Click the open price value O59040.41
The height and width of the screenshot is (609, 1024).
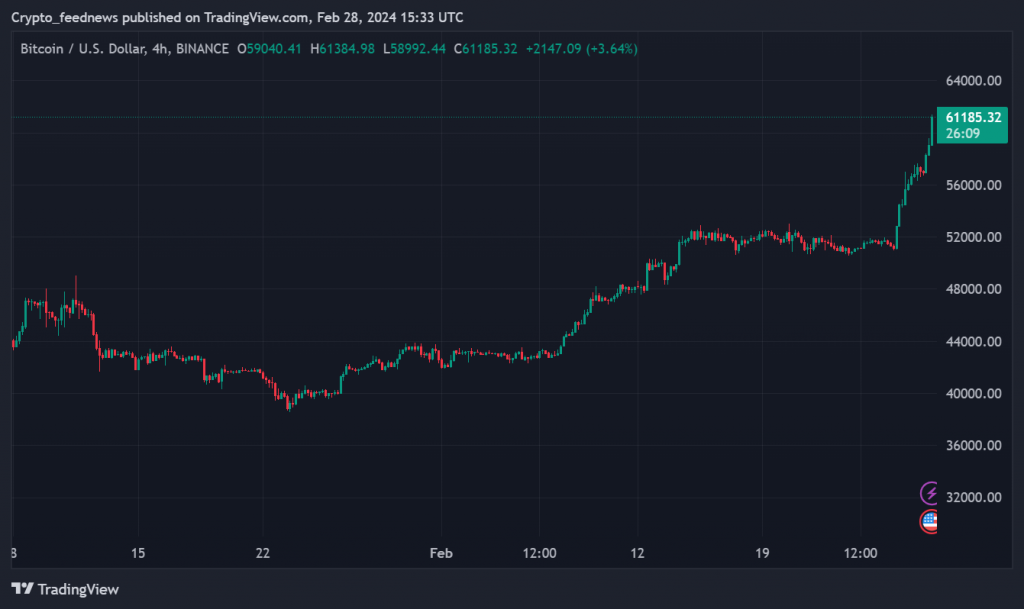(x=270, y=48)
